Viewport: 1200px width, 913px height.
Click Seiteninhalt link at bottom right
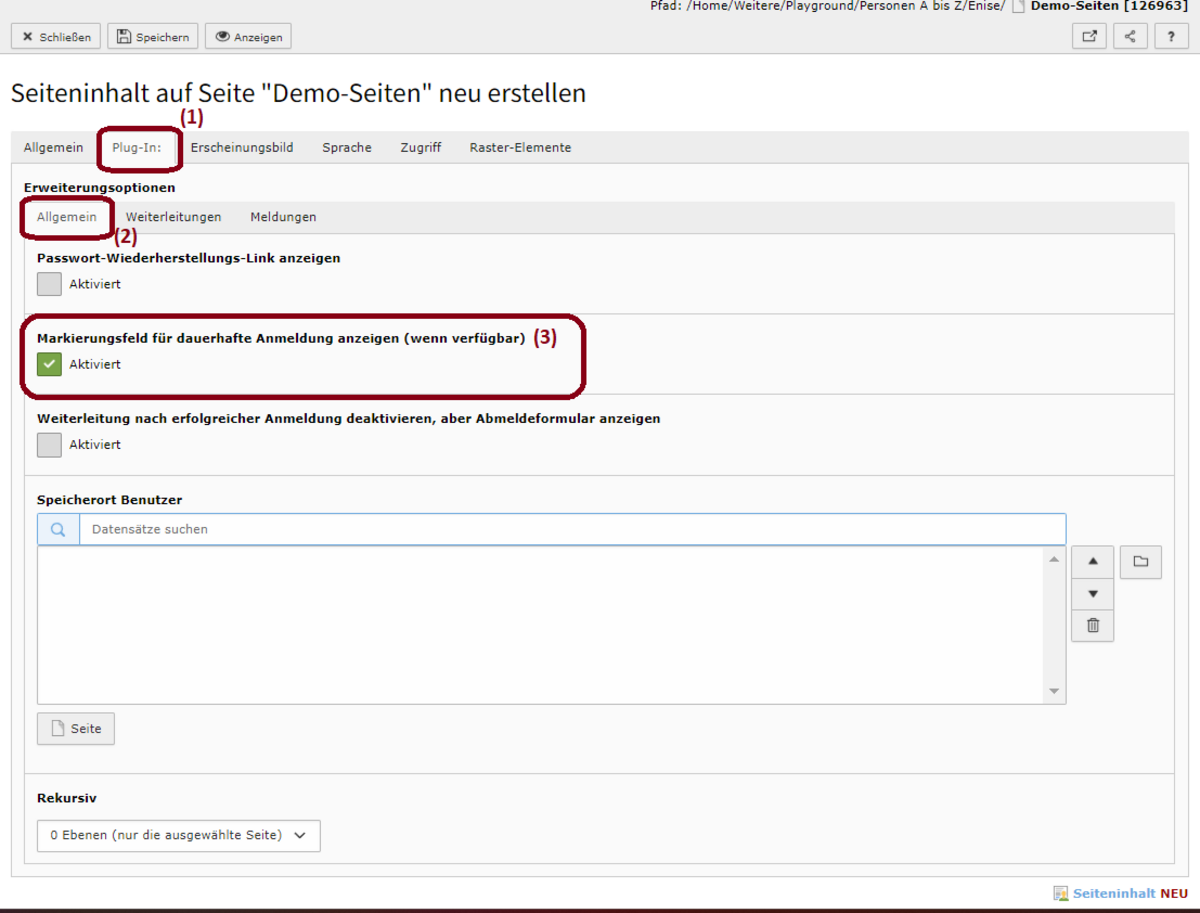pos(1115,894)
